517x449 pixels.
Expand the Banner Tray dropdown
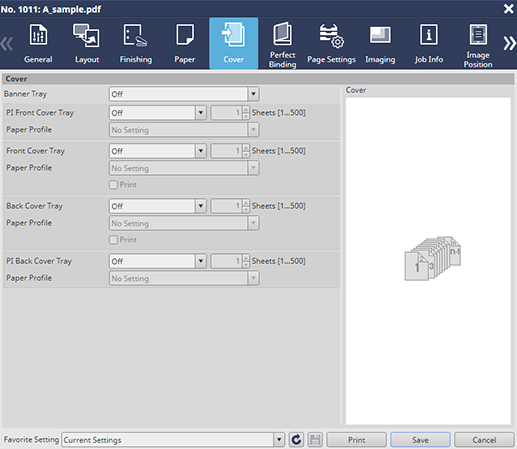(x=253, y=94)
